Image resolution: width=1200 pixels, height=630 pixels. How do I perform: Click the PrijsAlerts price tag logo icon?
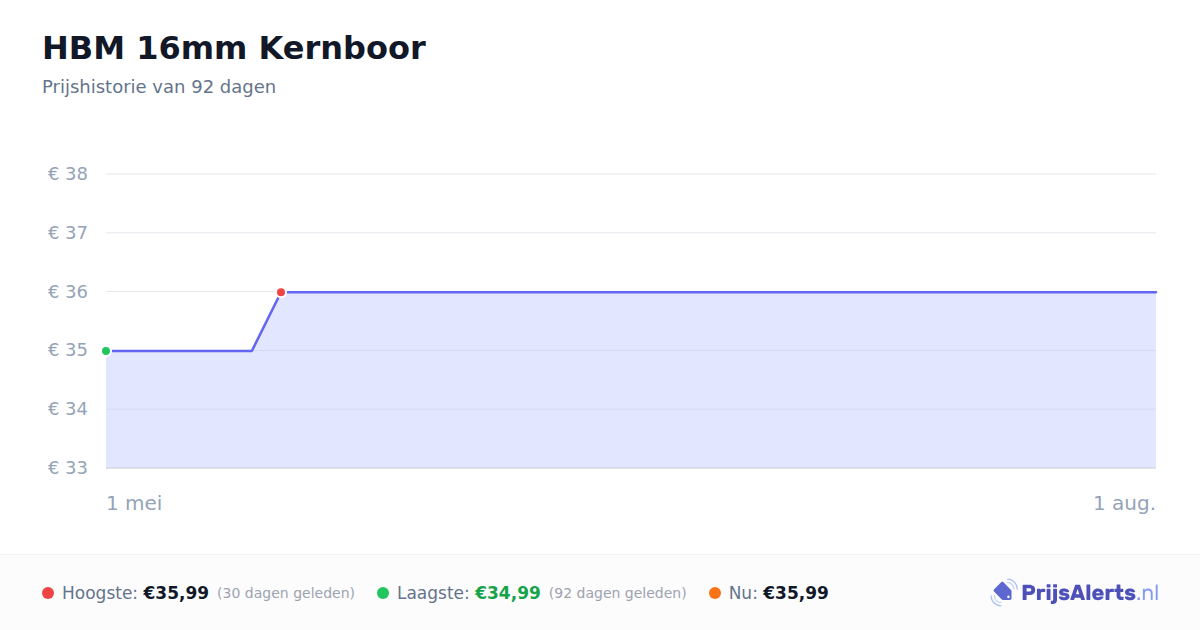point(1003,593)
